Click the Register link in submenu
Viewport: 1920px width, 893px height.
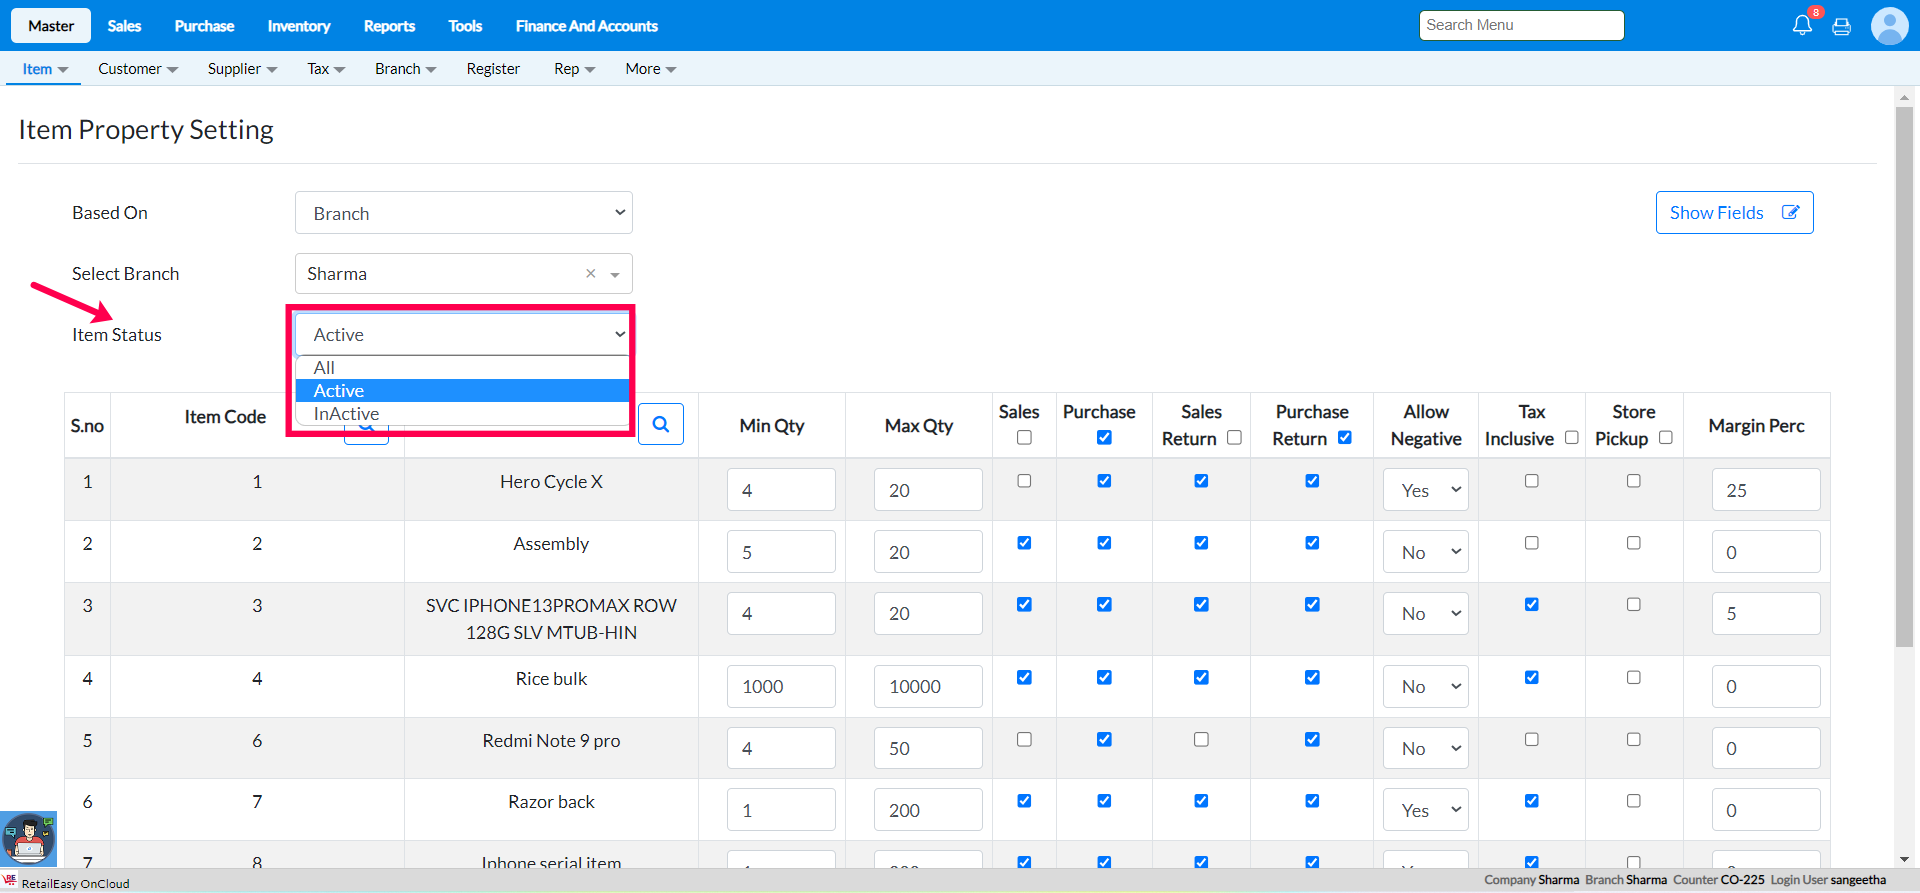coord(493,69)
